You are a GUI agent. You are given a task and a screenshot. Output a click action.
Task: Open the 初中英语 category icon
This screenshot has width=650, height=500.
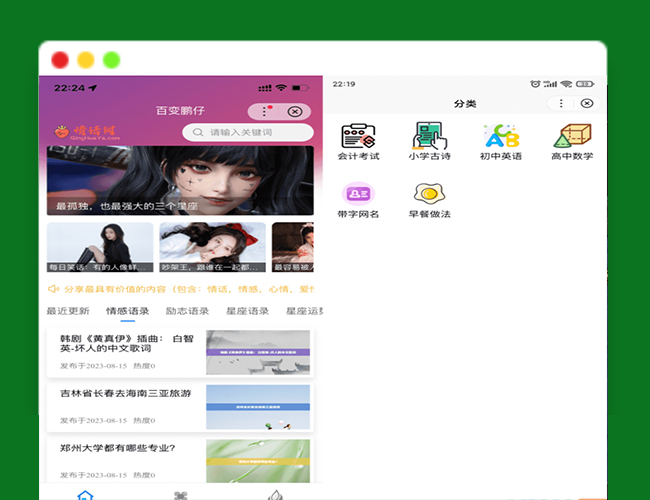tap(501, 136)
